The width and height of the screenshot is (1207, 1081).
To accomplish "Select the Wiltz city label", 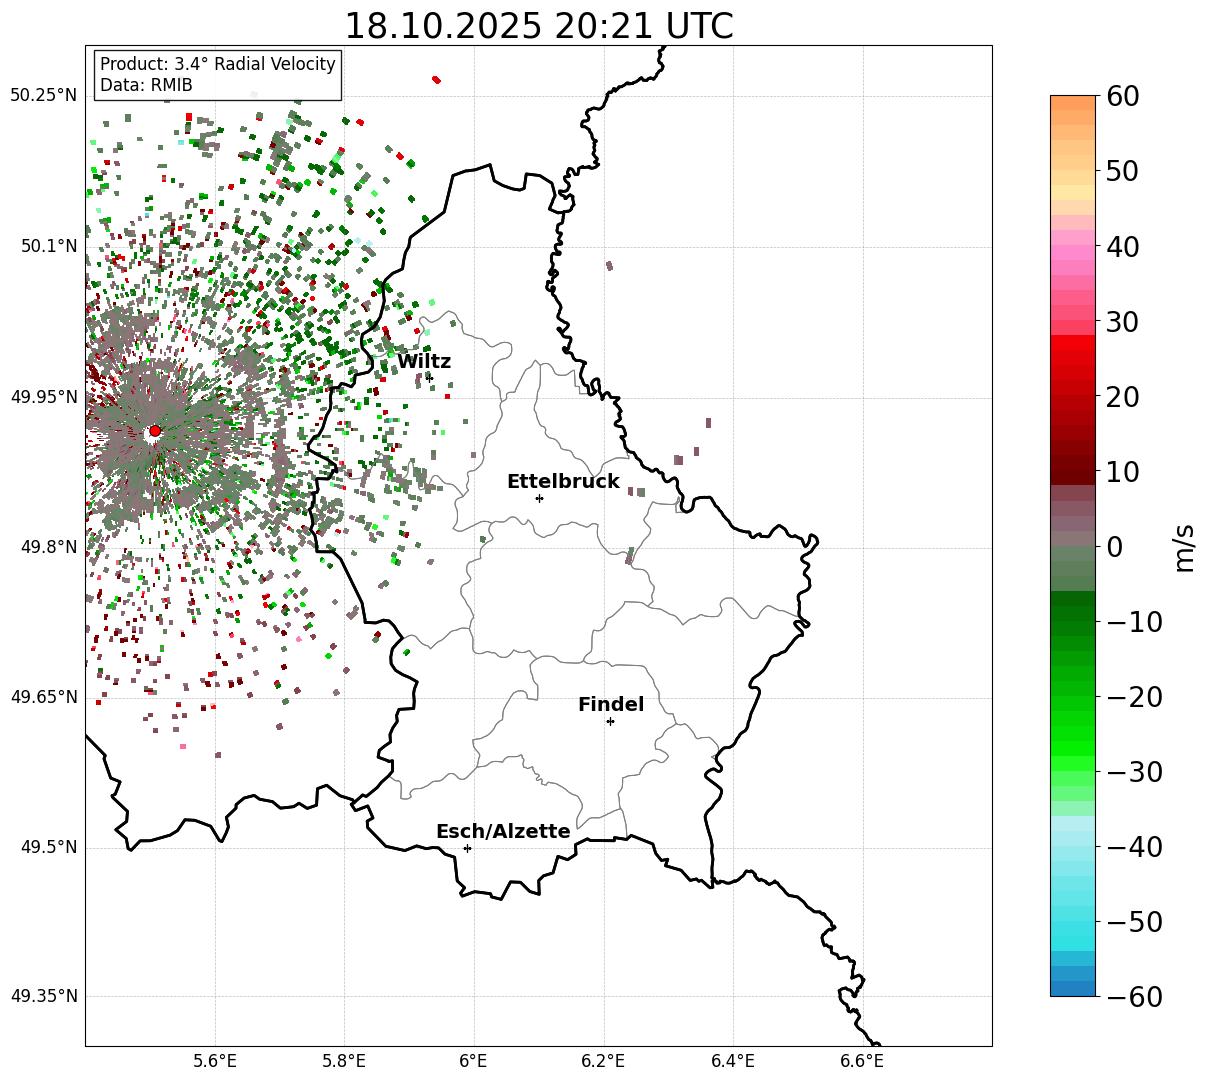I will pyautogui.click(x=424, y=362).
